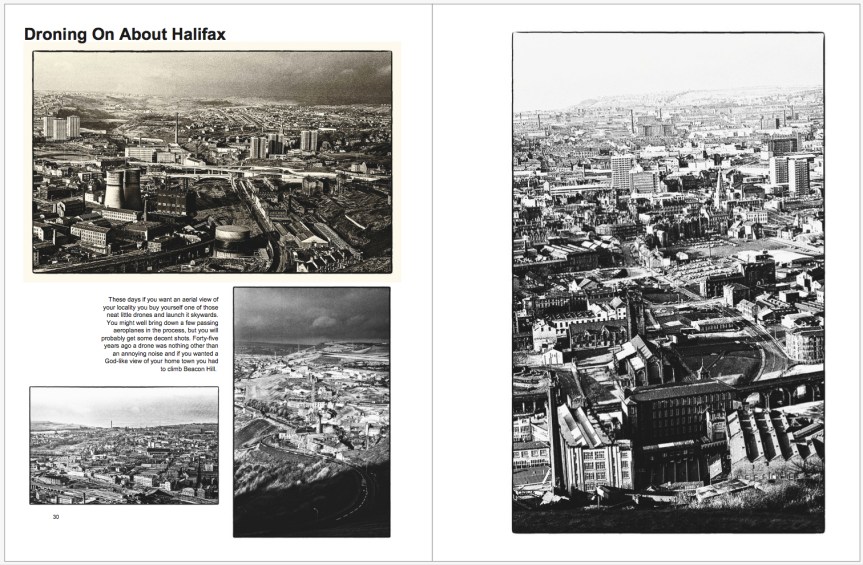The image size is (863, 565).
Task: Click the cooling towers in the top-left photo
Action: 122,188
